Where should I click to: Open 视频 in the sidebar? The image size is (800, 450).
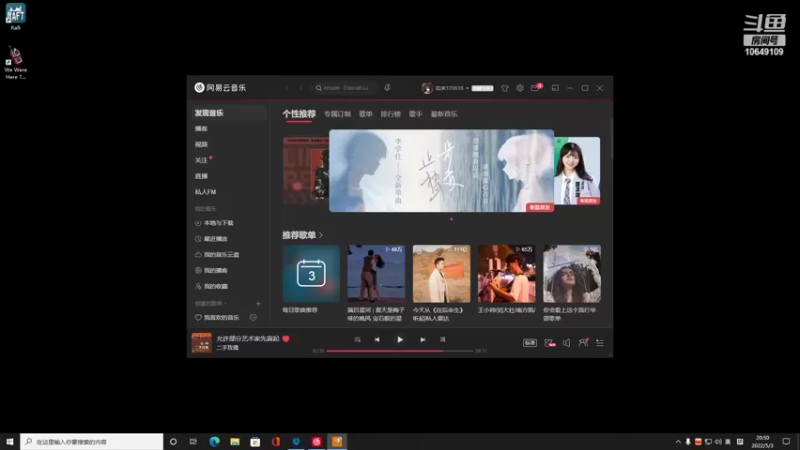(x=201, y=144)
